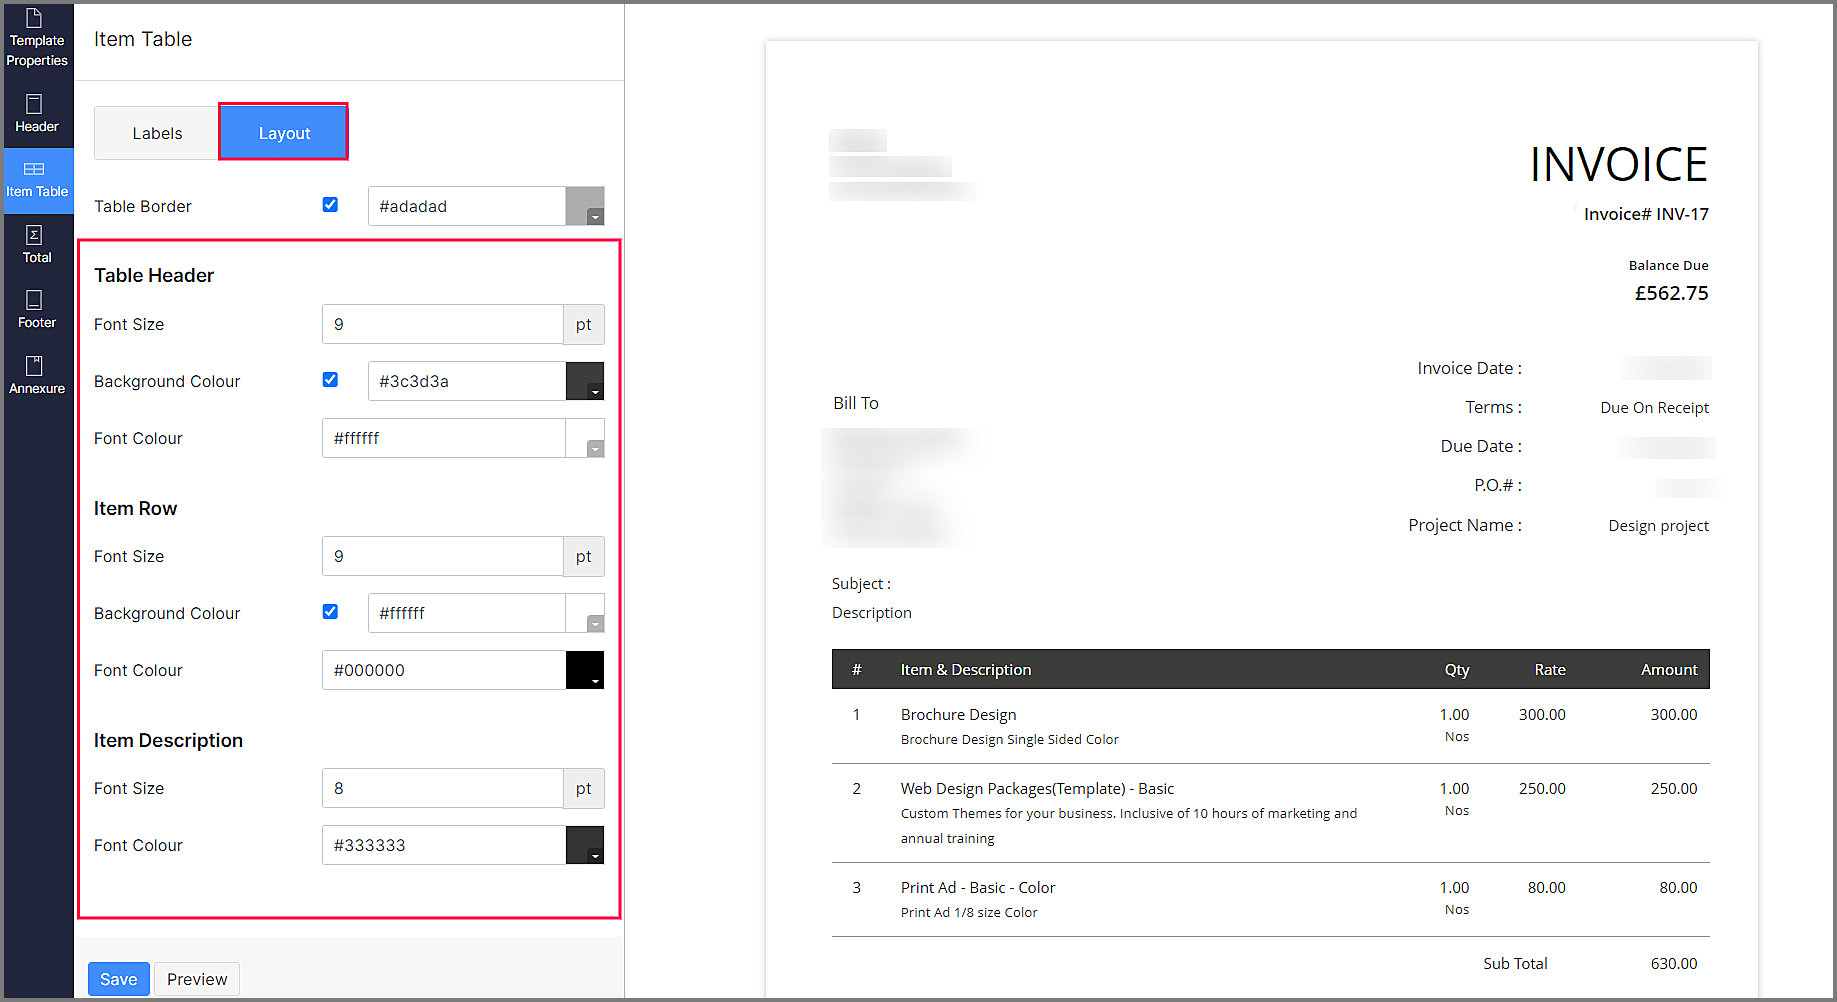Uncheck the Table Border checkbox
The height and width of the screenshot is (1002, 1837).
pos(330,204)
